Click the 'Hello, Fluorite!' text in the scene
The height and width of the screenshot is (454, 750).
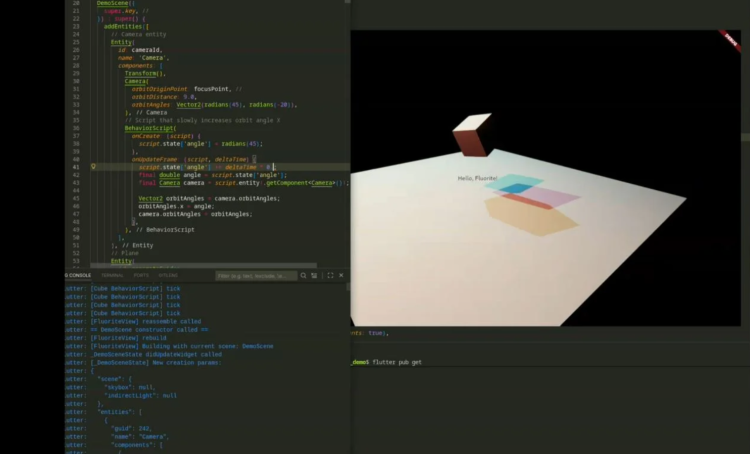coord(478,178)
